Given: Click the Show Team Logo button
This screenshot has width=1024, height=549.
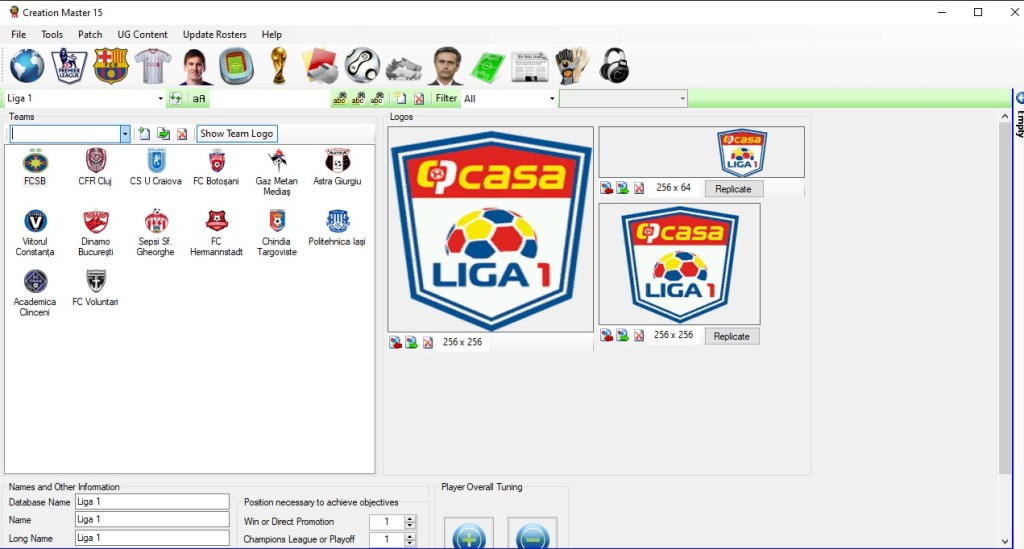Looking at the screenshot, I should tap(236, 134).
